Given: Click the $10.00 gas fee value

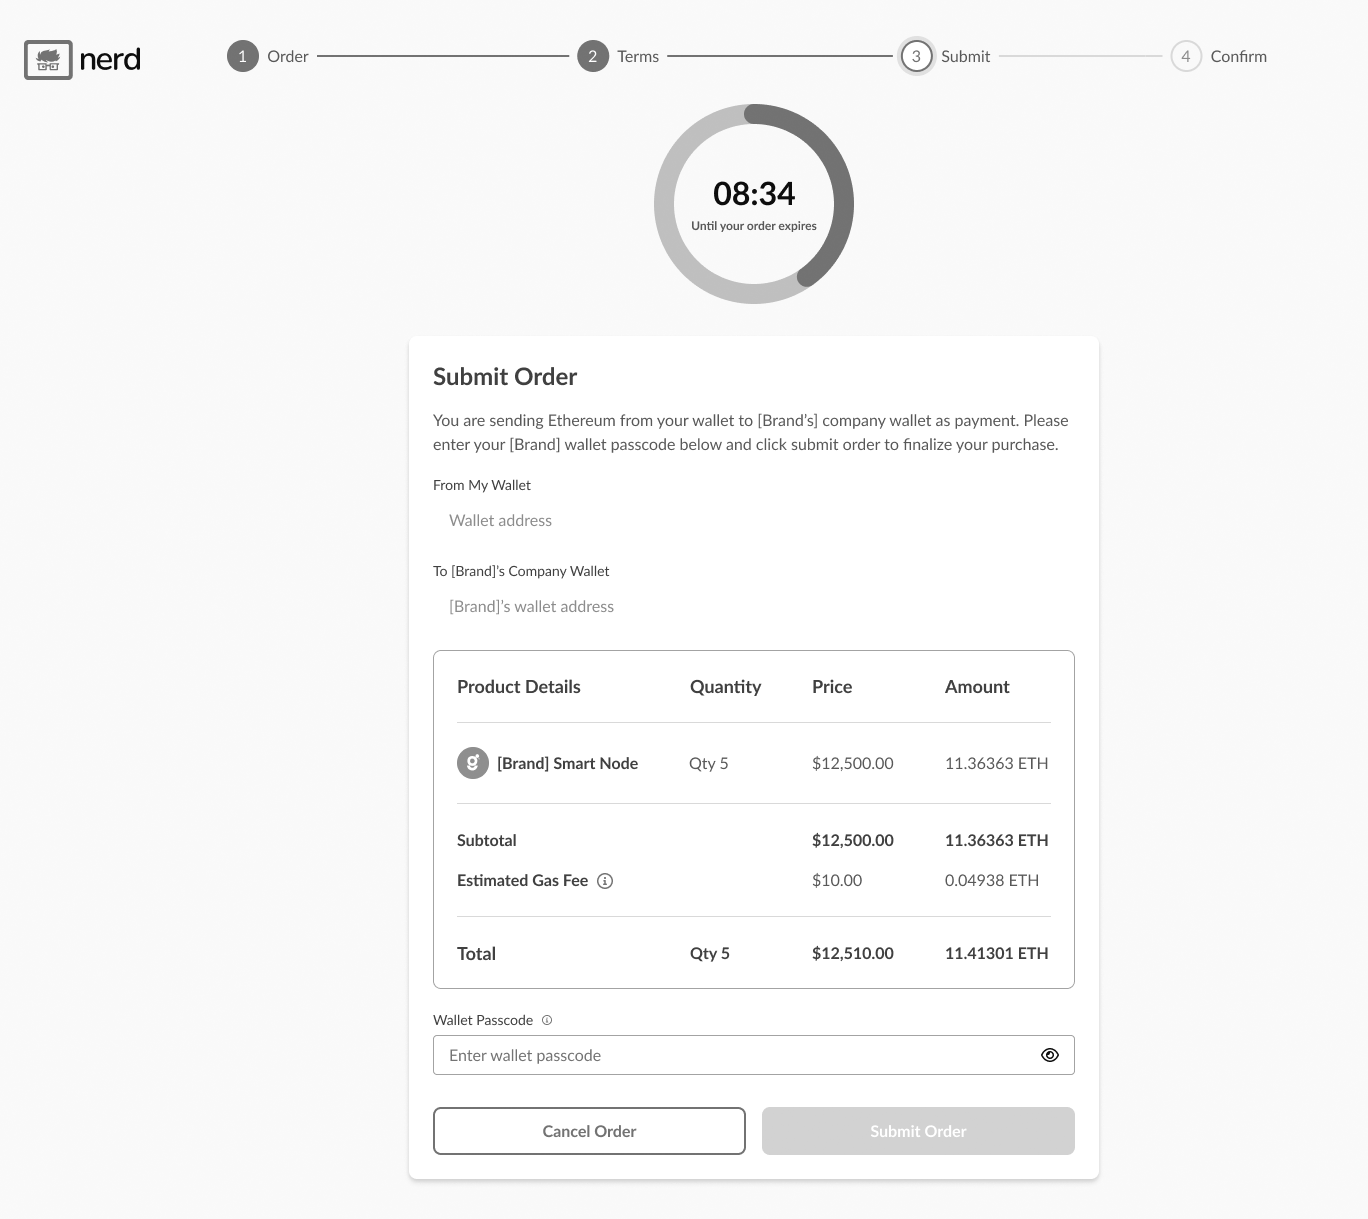Looking at the screenshot, I should [x=837, y=880].
